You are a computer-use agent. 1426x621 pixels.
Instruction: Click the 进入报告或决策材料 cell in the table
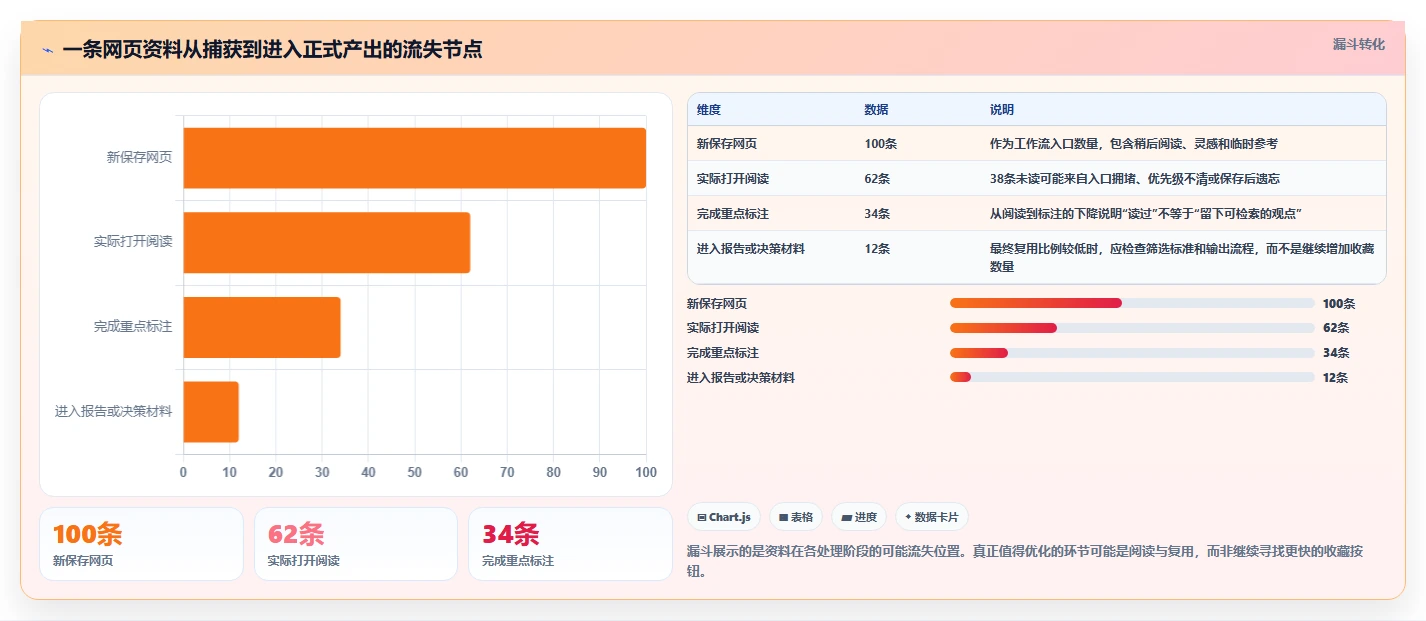[751, 249]
